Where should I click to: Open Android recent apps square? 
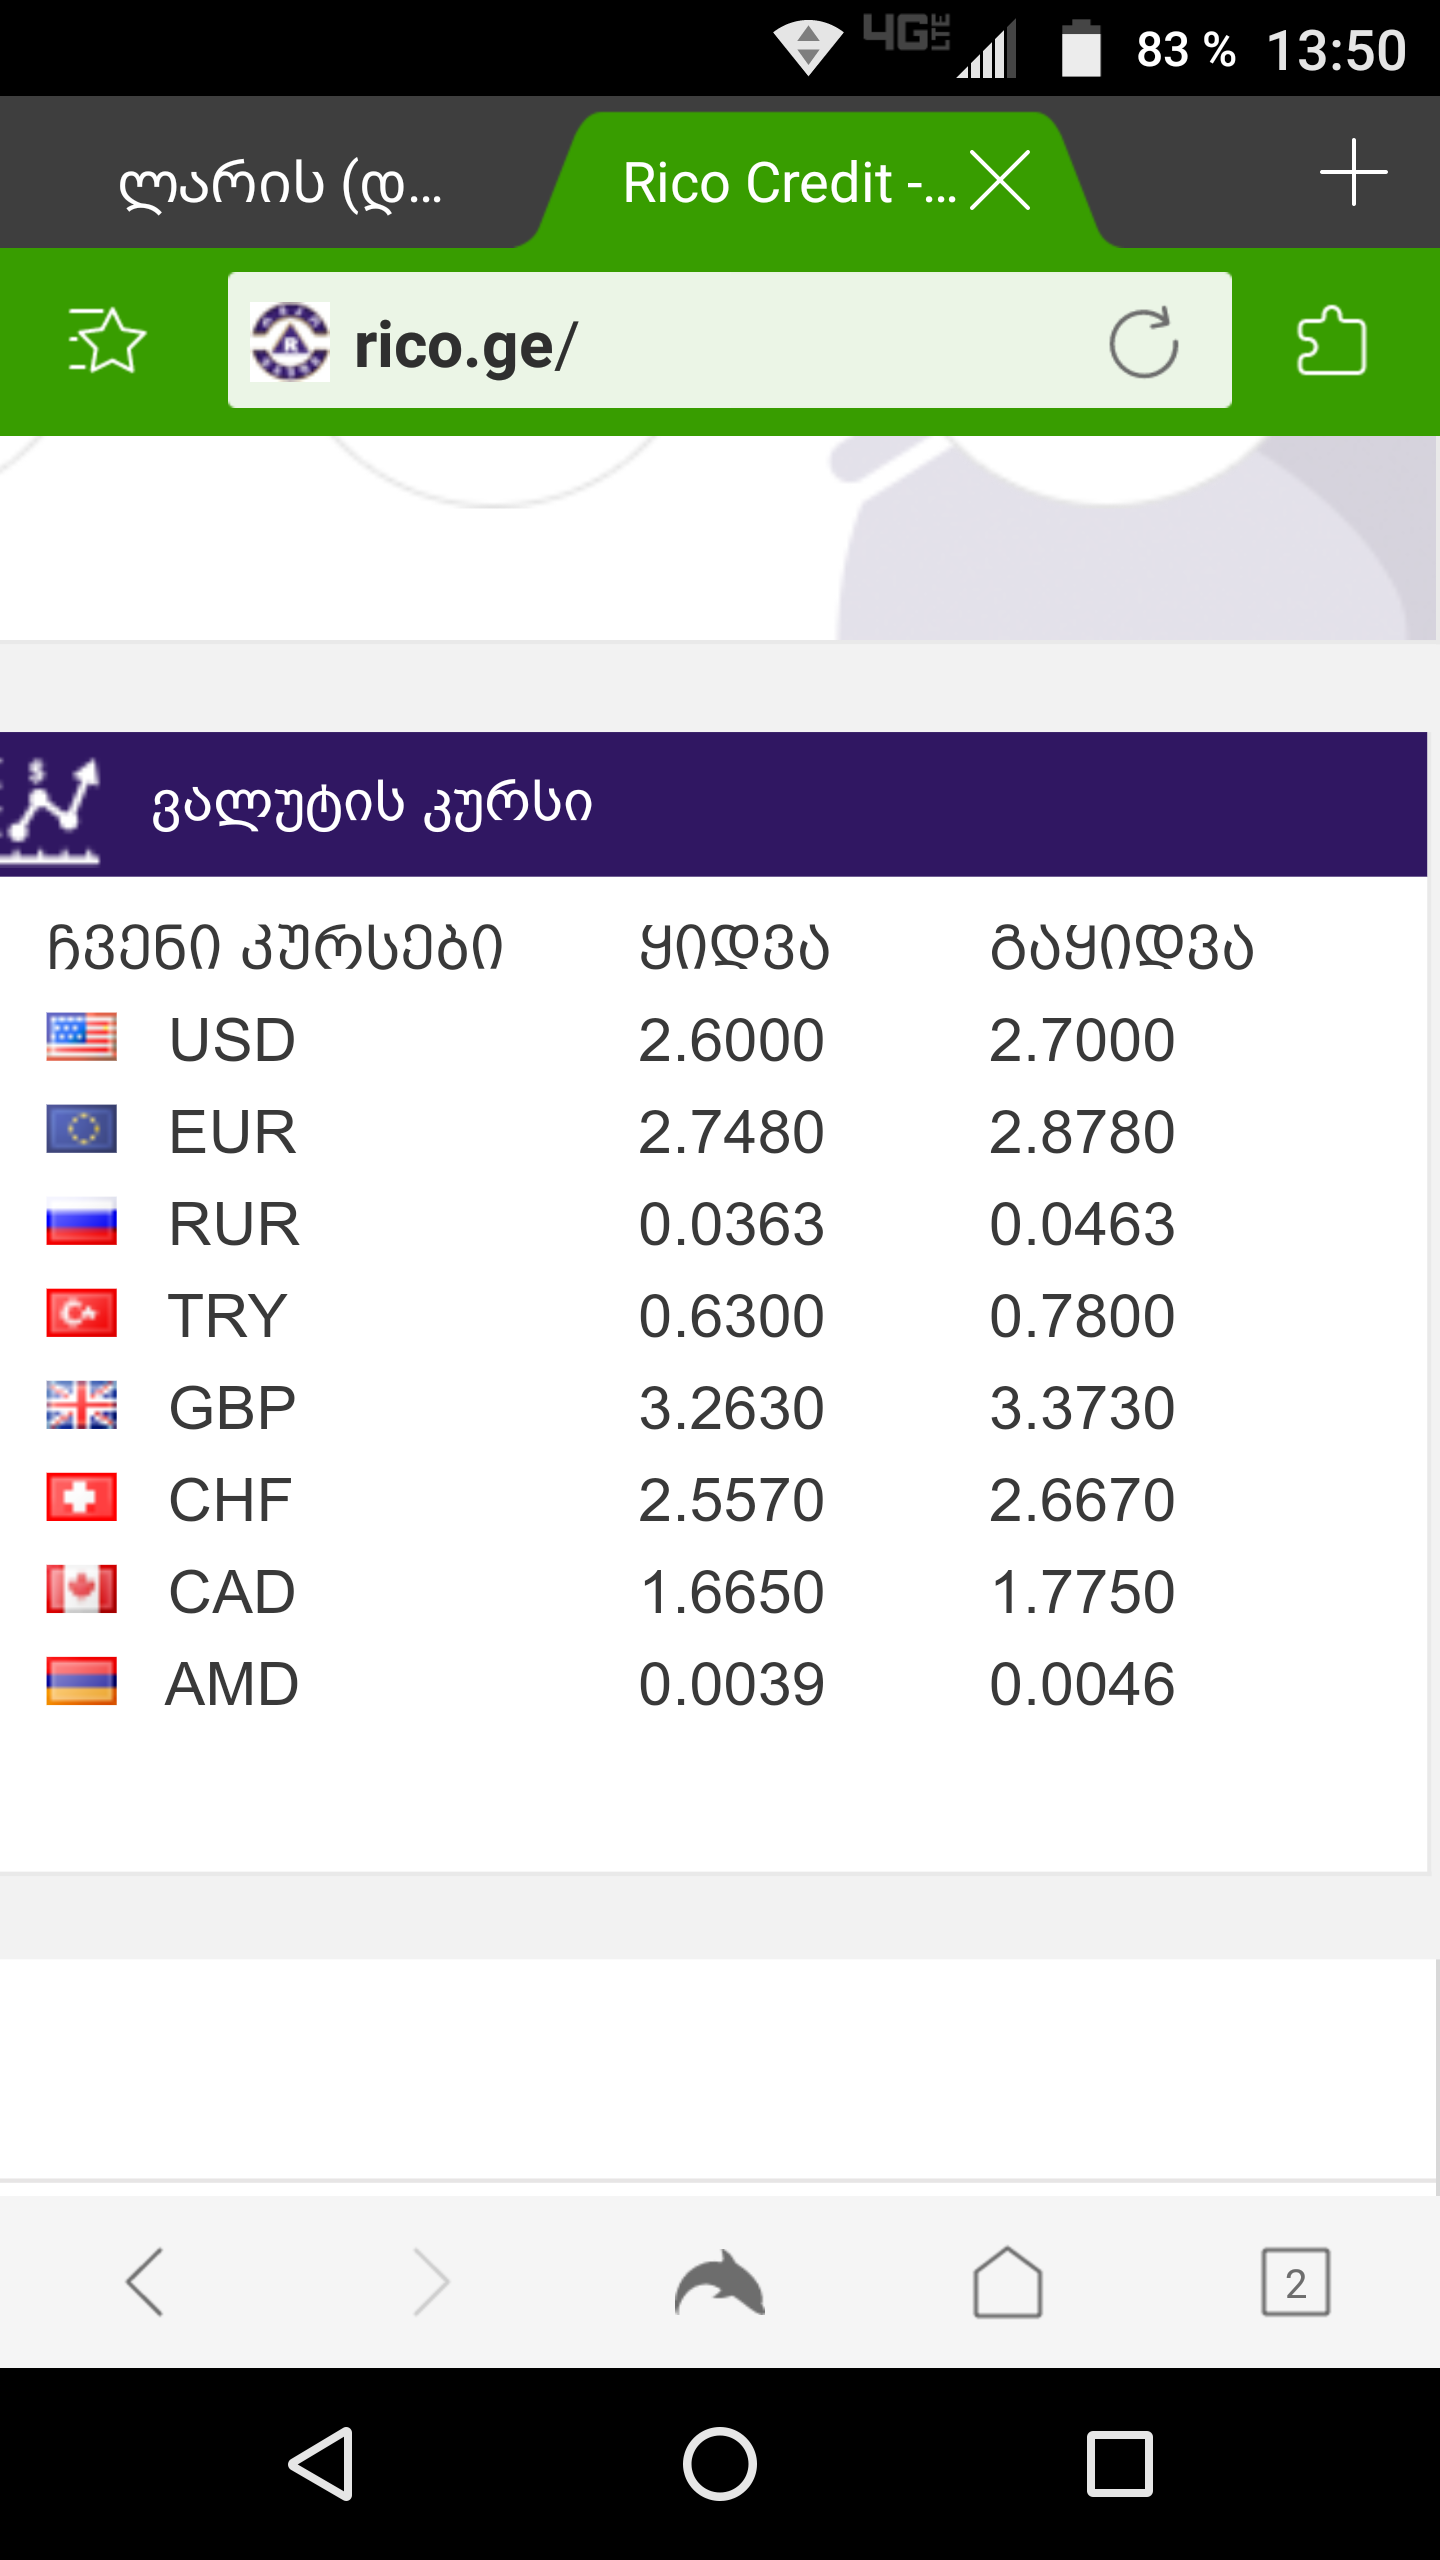pyautogui.click(x=1119, y=2463)
